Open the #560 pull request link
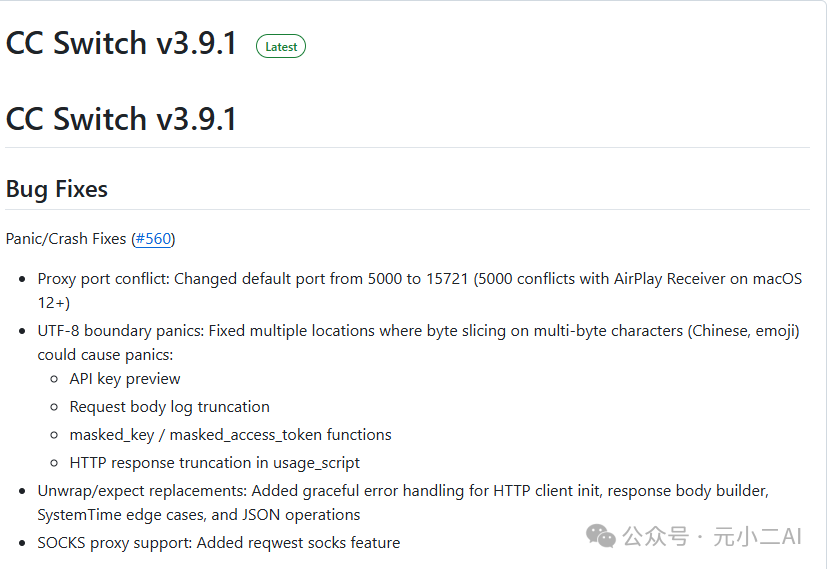The width and height of the screenshot is (827, 569). coord(153,239)
